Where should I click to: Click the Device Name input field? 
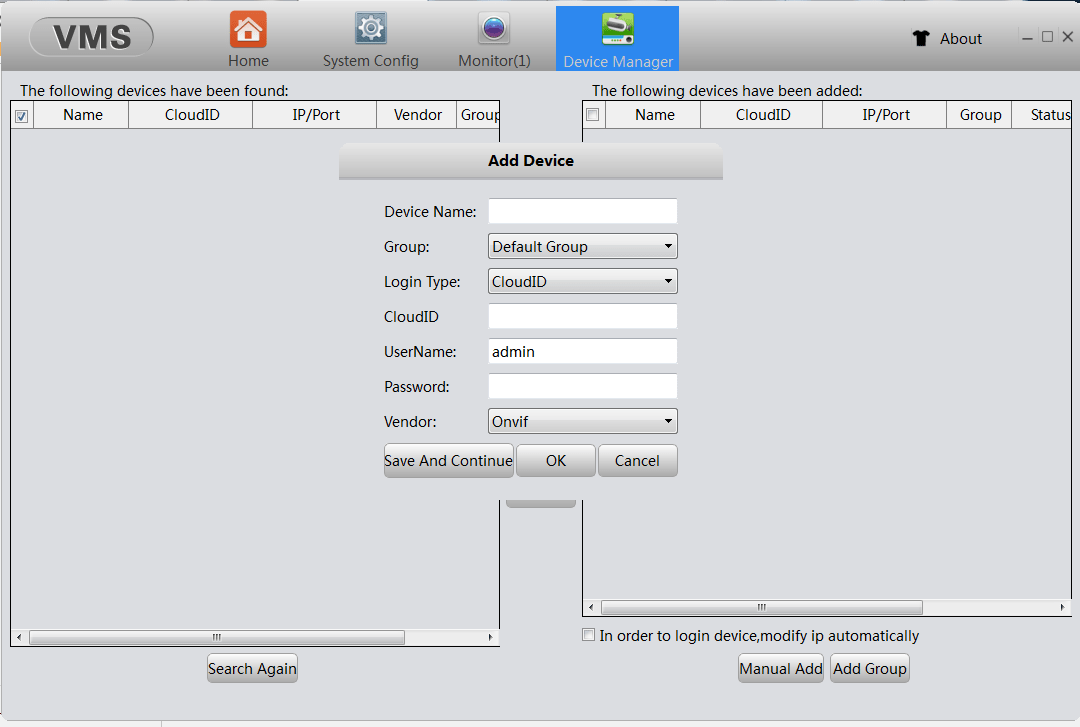click(583, 211)
